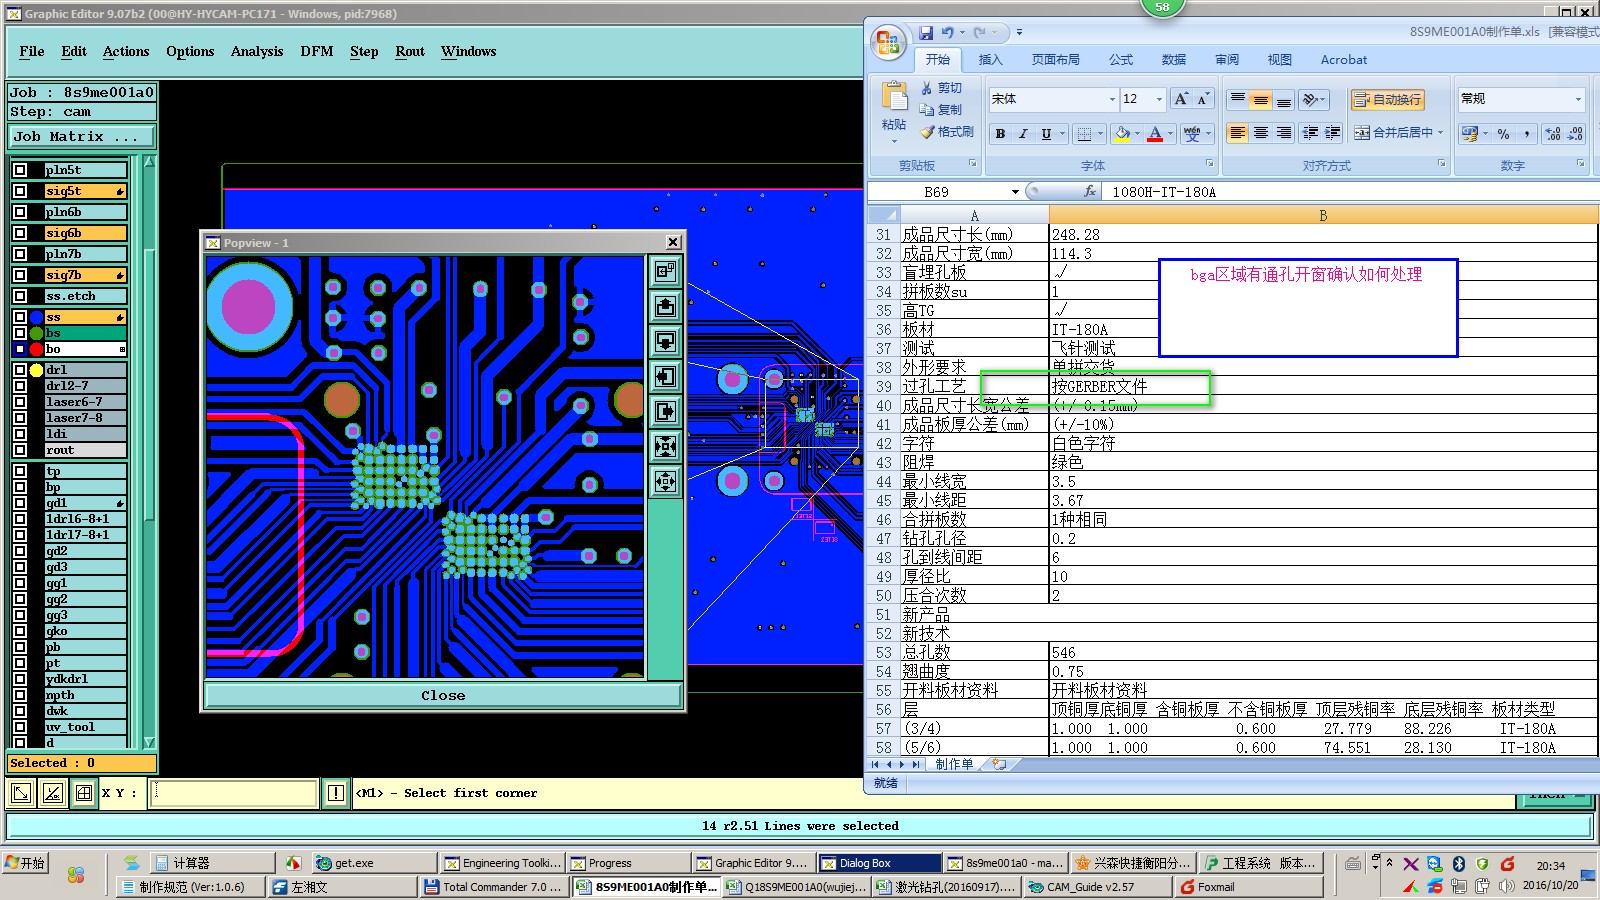Open the number format 常规 dropdown

[x=1578, y=99]
